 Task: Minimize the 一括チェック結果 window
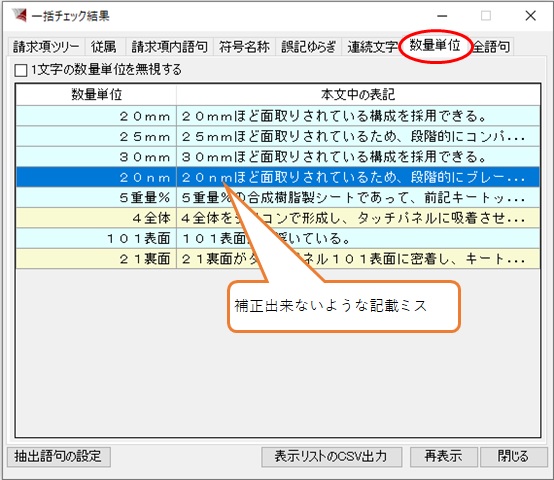[x=442, y=16]
